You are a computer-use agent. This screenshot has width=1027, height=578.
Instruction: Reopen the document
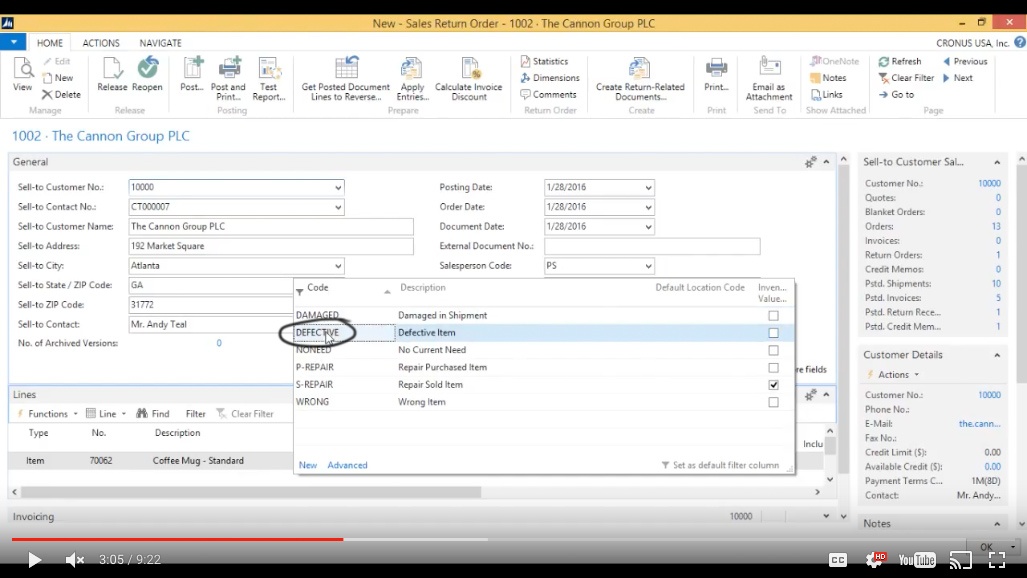(147, 75)
